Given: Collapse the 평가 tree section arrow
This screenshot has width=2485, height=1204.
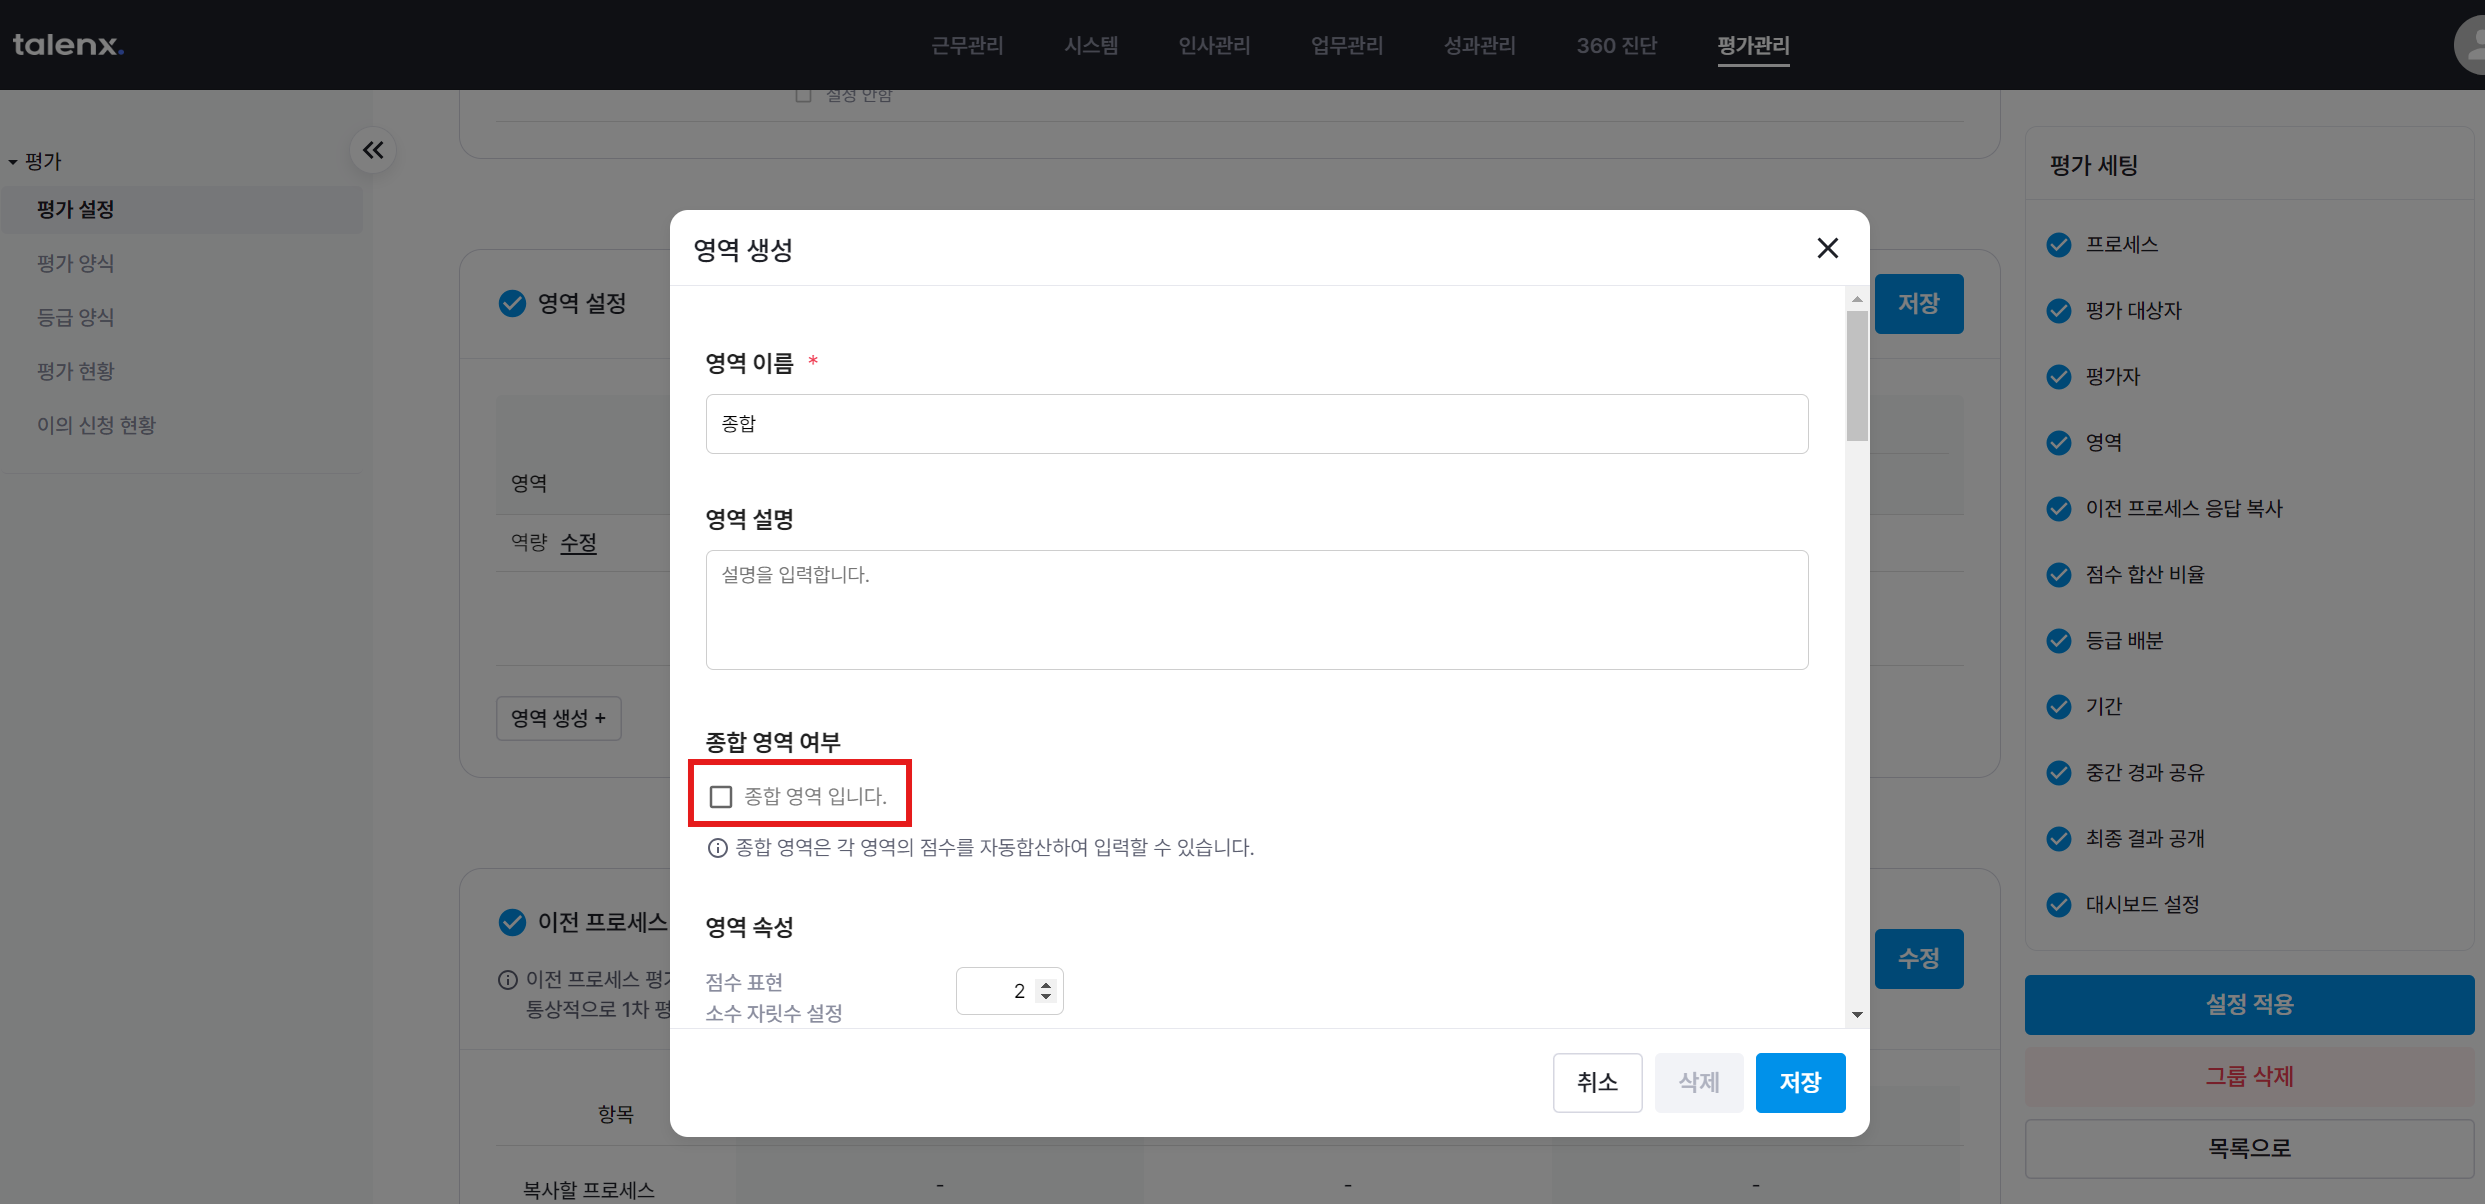Looking at the screenshot, I should point(13,162).
